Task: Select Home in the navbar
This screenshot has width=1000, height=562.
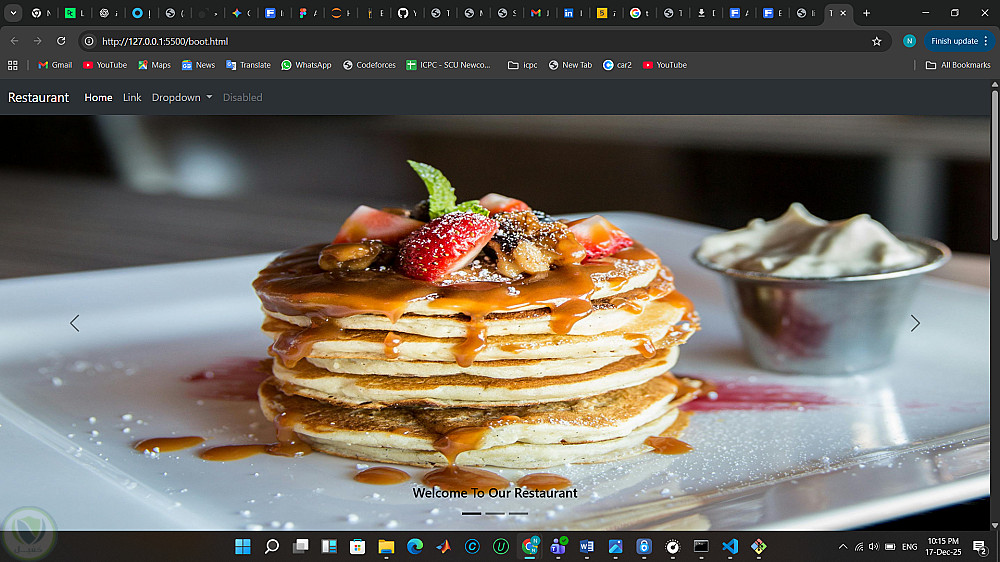Action: pyautogui.click(x=98, y=98)
